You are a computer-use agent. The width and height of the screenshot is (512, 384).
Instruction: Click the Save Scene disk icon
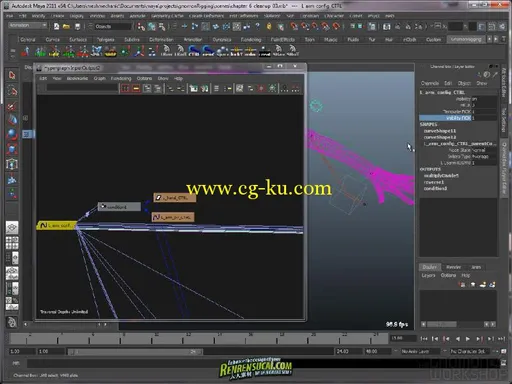tap(77, 26)
